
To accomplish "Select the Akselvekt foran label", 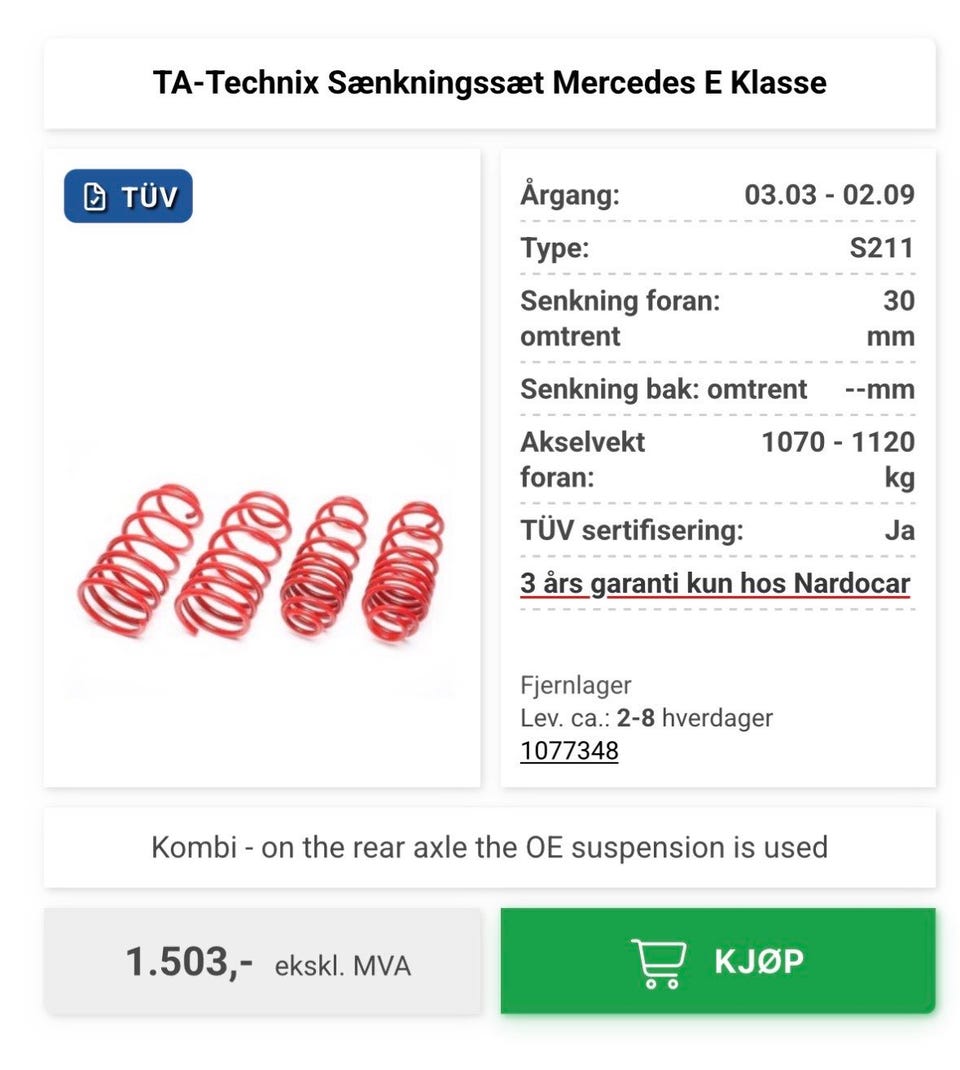I will pyautogui.click(x=582, y=459).
